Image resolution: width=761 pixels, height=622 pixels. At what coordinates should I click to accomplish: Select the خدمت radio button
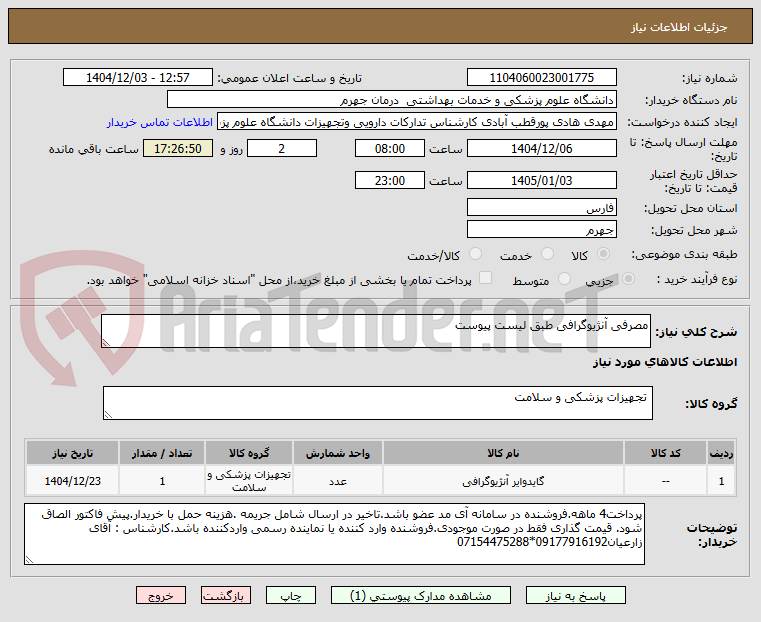tap(547, 254)
